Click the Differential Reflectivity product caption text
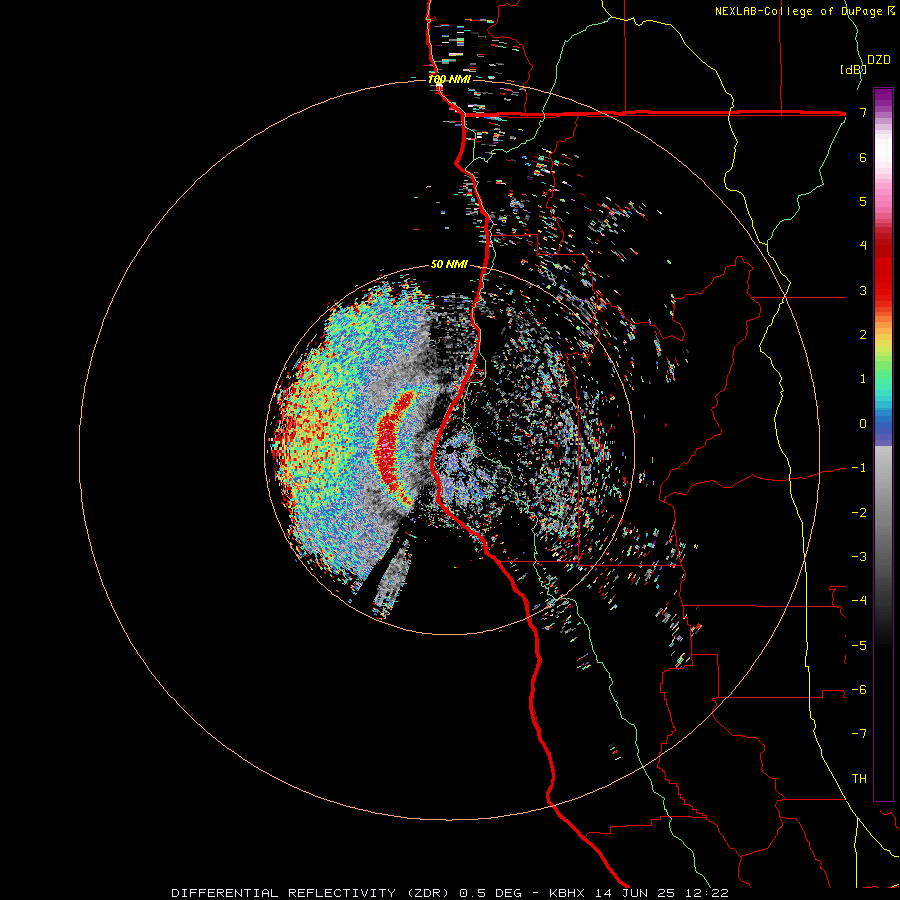This screenshot has width=900, height=900. tap(450, 893)
